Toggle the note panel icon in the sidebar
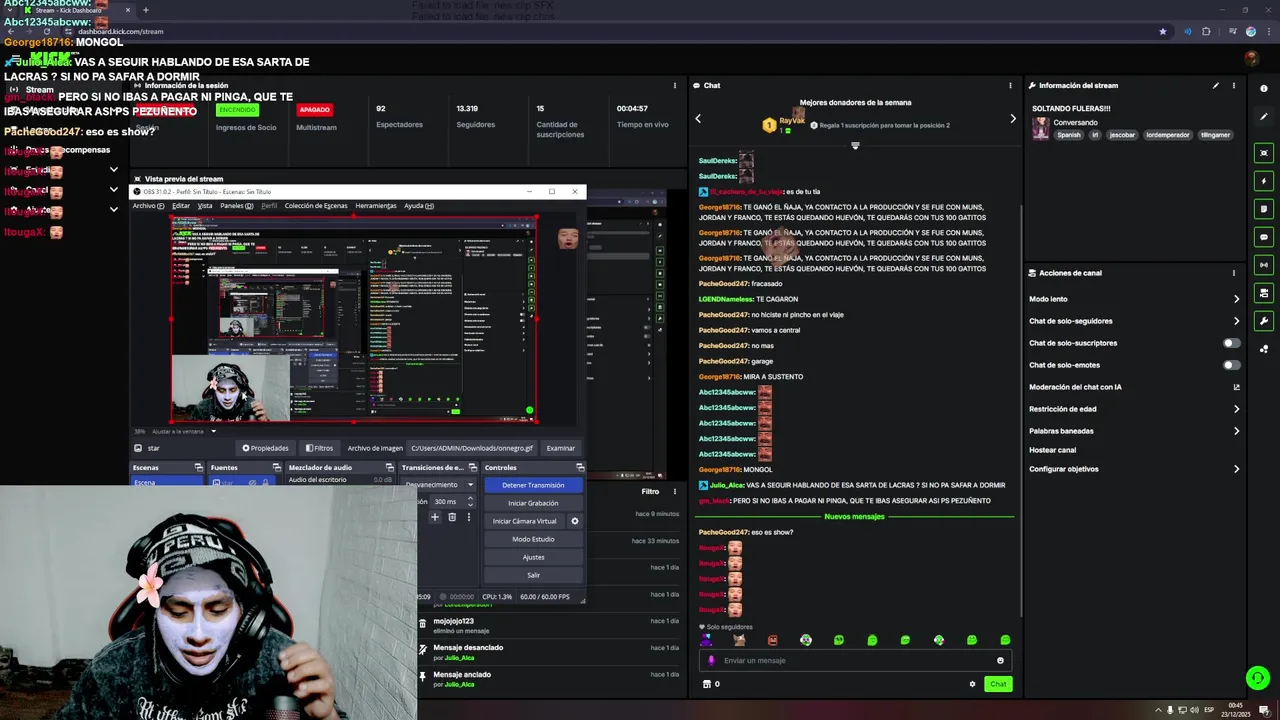 1264,209
